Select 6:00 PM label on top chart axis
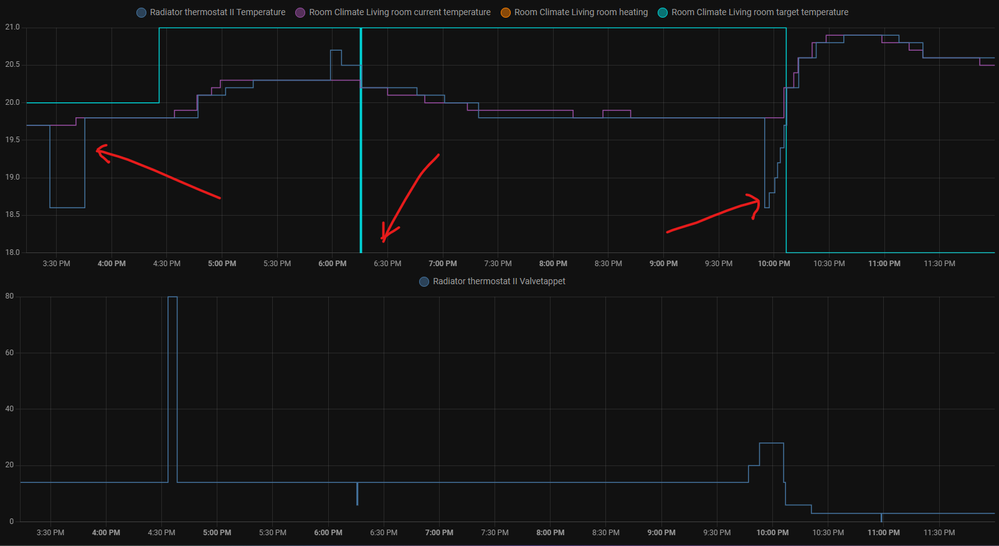The image size is (999, 546). (x=332, y=264)
